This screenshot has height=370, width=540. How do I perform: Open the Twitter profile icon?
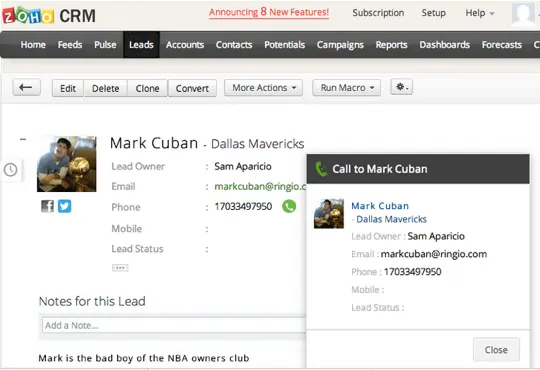pyautogui.click(x=64, y=206)
